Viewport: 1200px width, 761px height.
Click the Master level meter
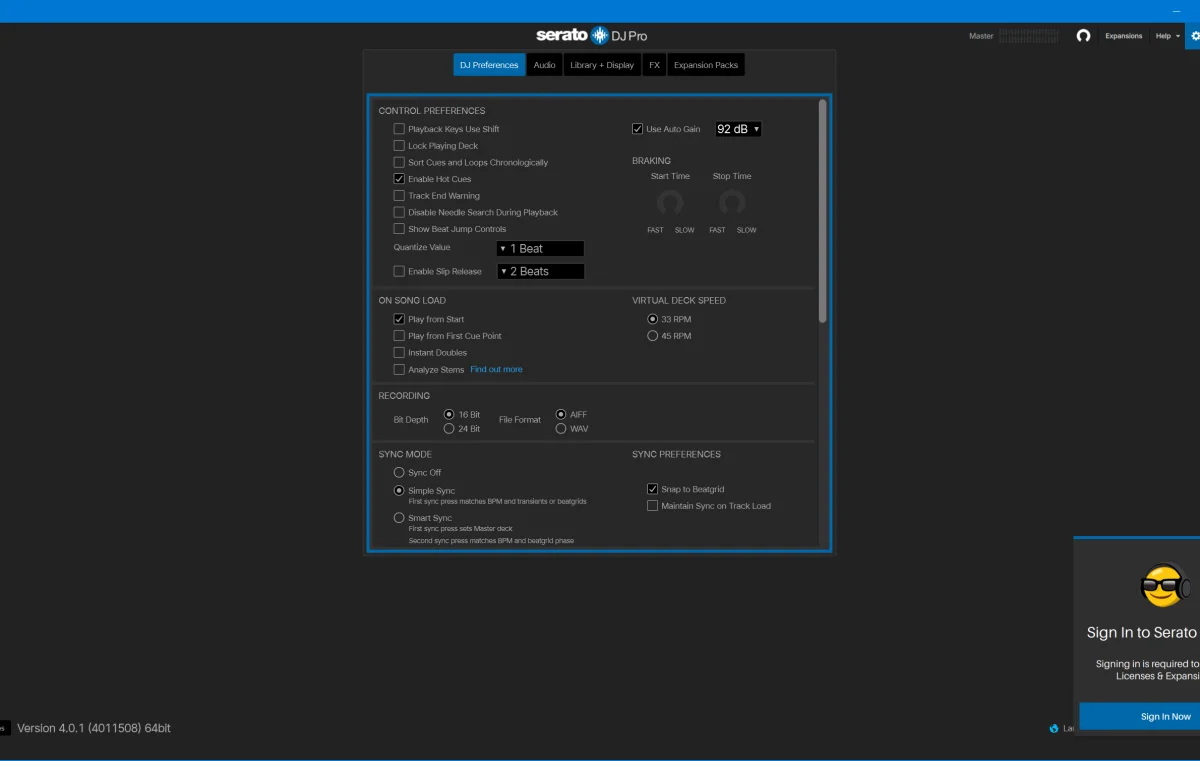pos(1028,36)
